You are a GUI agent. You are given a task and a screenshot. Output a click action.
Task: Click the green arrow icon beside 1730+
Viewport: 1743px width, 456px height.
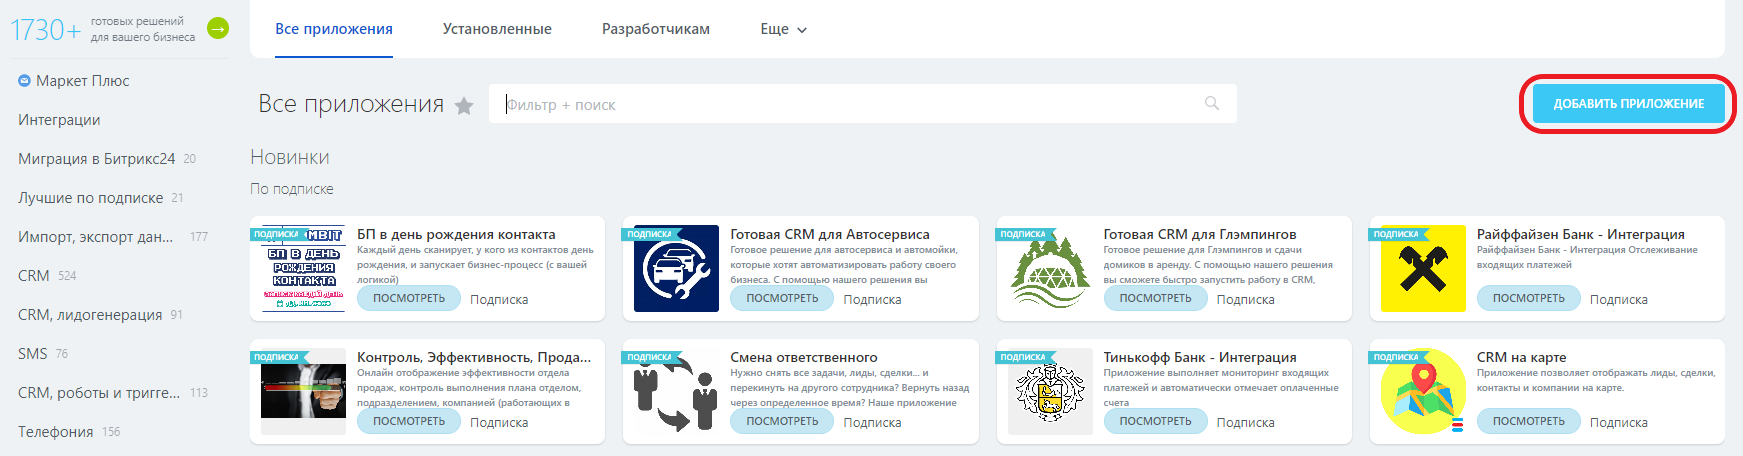pyautogui.click(x=218, y=29)
